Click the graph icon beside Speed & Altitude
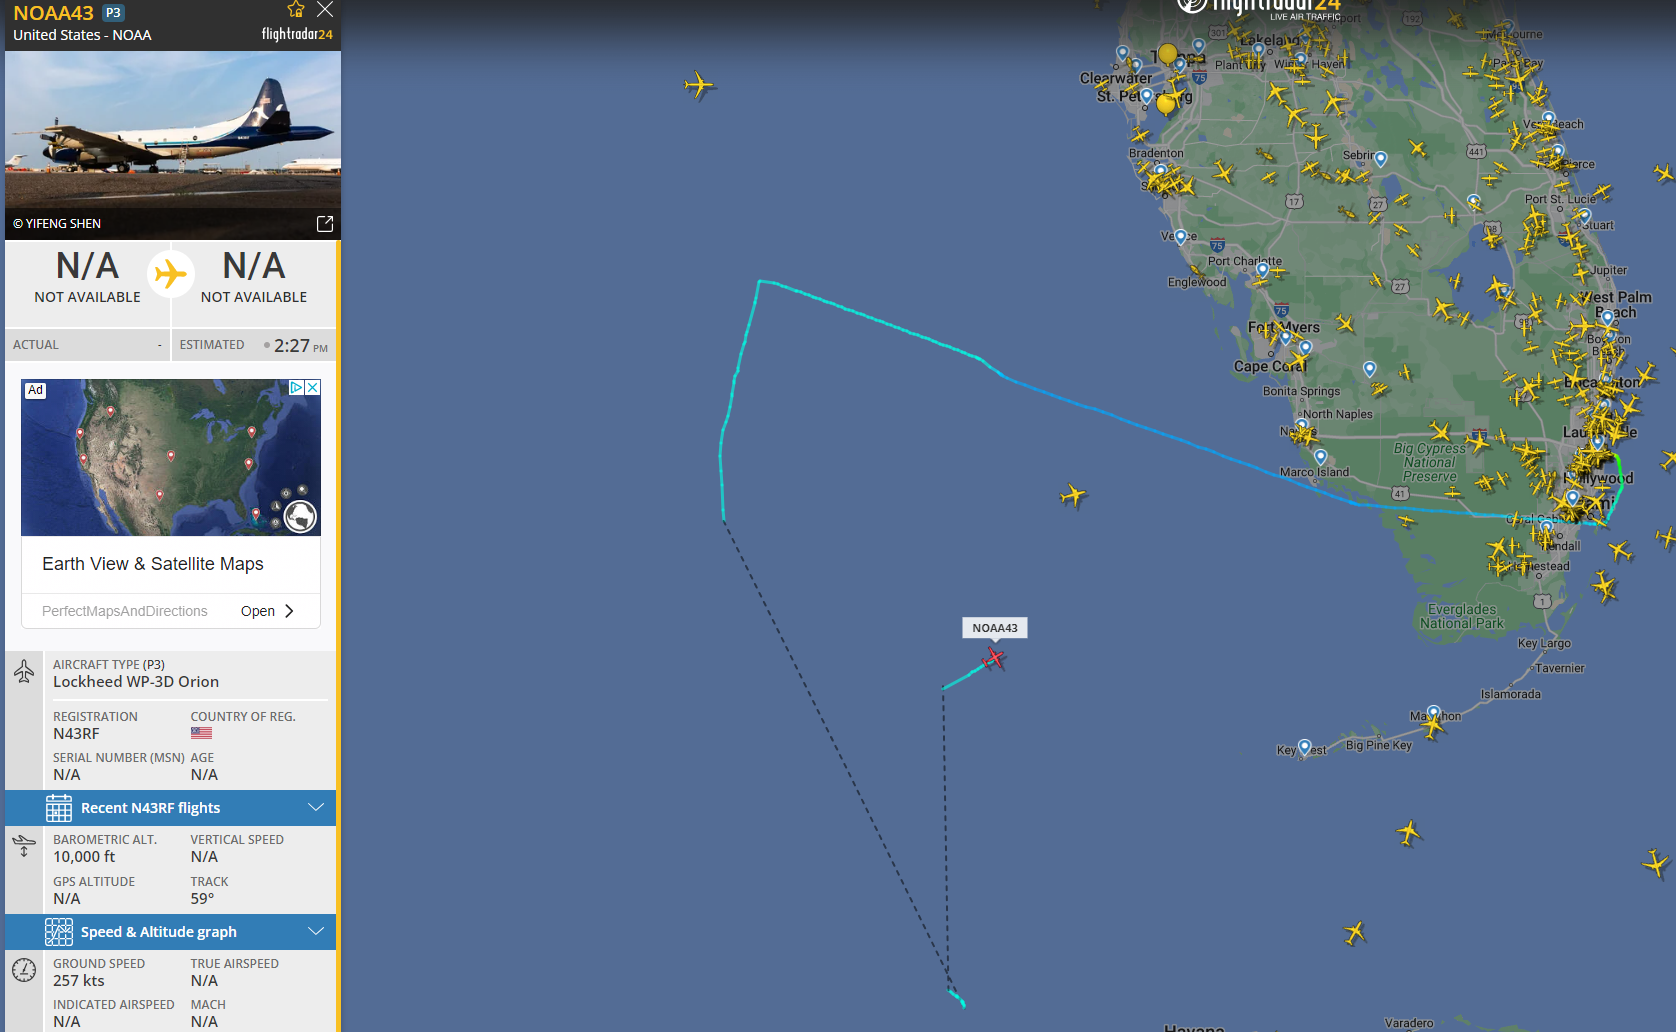The width and height of the screenshot is (1676, 1032). [59, 932]
